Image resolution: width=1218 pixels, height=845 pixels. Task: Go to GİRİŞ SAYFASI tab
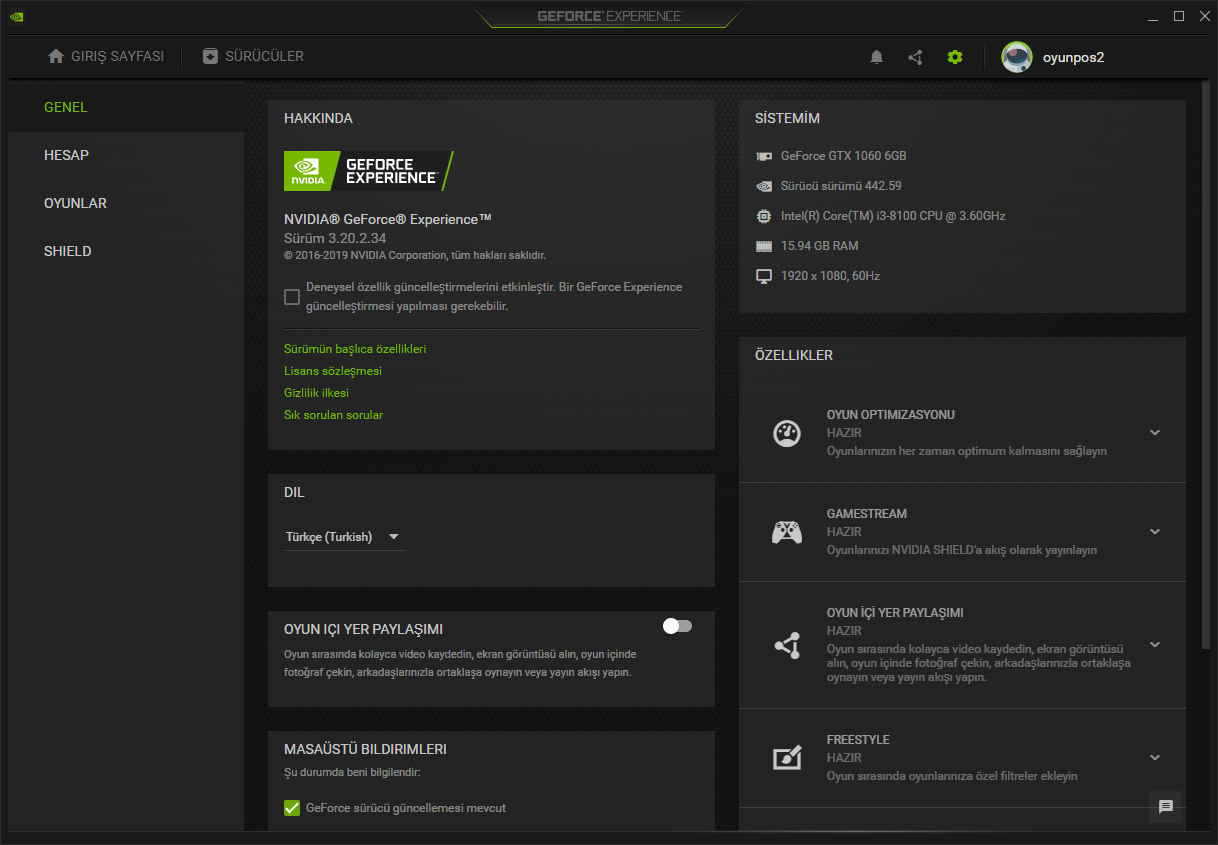[106, 57]
